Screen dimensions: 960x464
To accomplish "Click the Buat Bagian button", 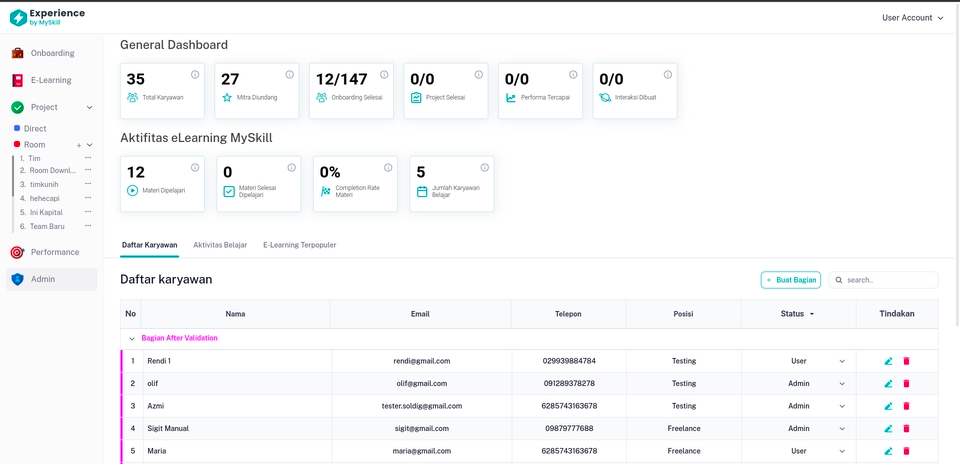I will [790, 280].
